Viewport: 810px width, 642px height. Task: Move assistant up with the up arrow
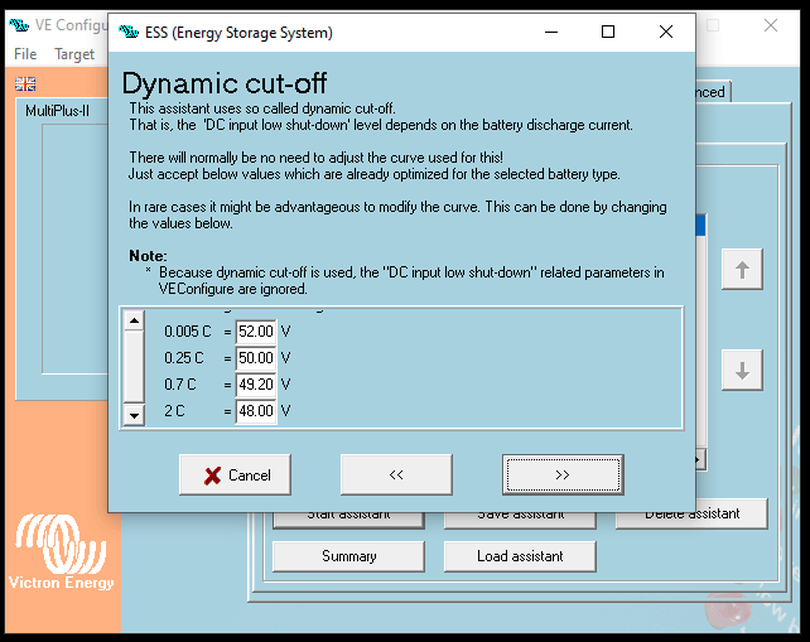click(742, 269)
